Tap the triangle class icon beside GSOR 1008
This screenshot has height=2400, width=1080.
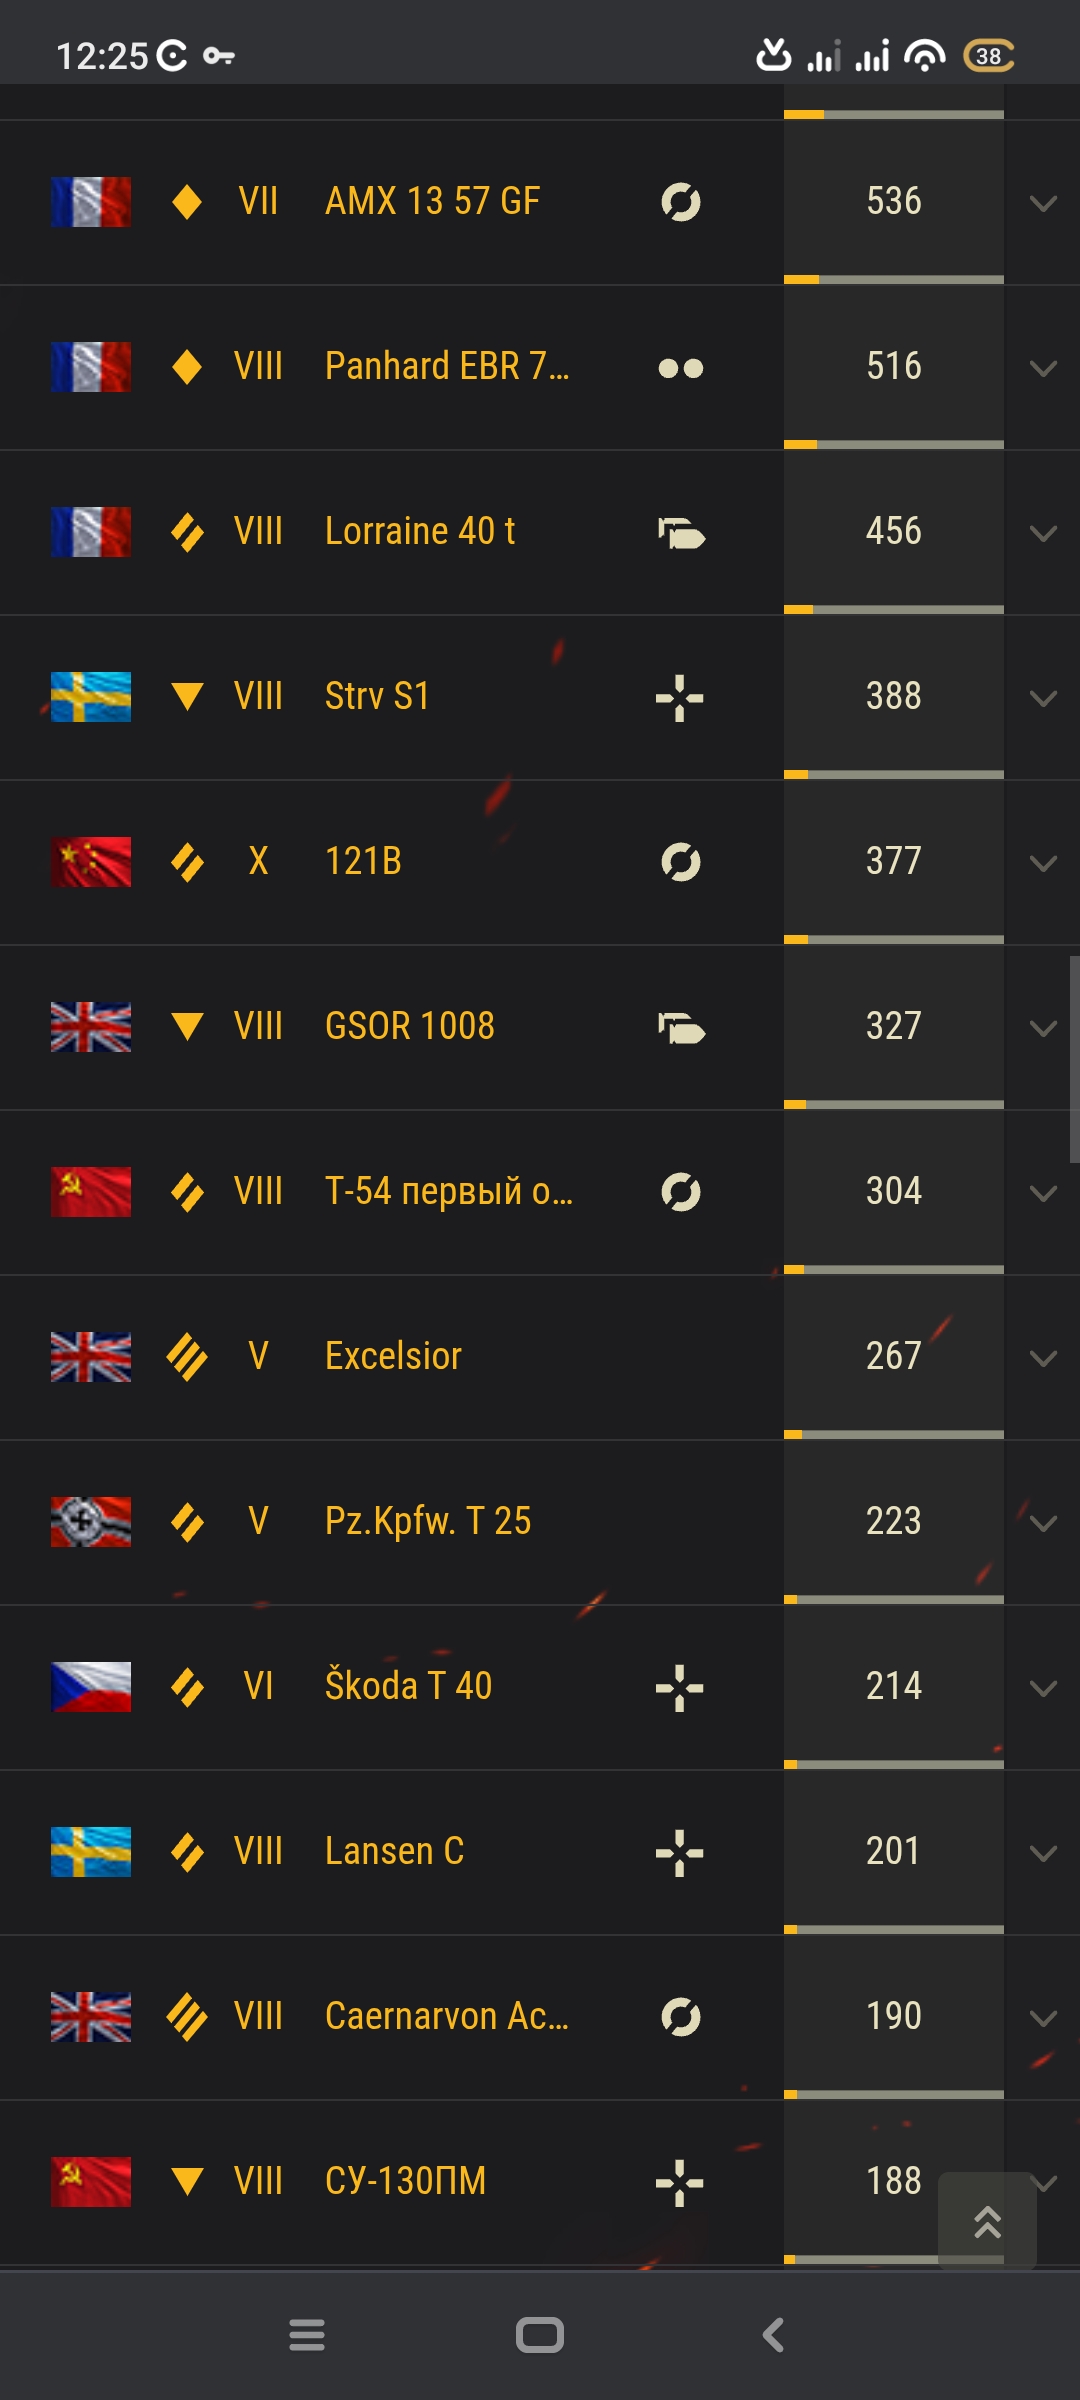coord(187,1027)
